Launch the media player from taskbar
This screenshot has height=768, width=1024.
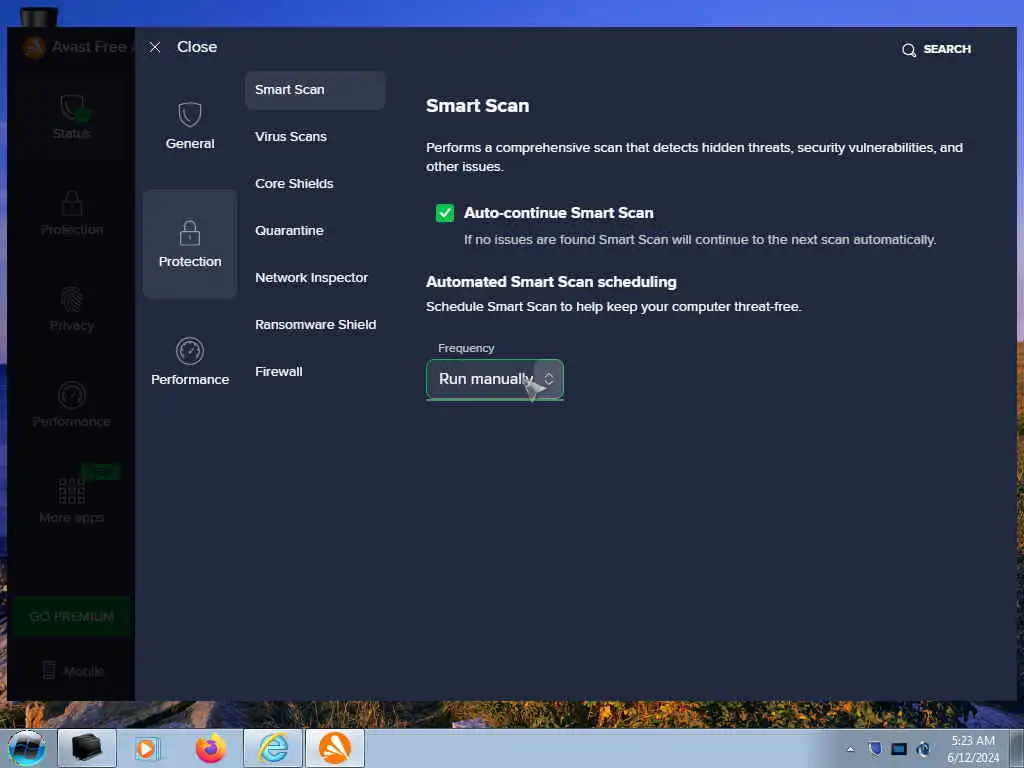click(x=148, y=748)
